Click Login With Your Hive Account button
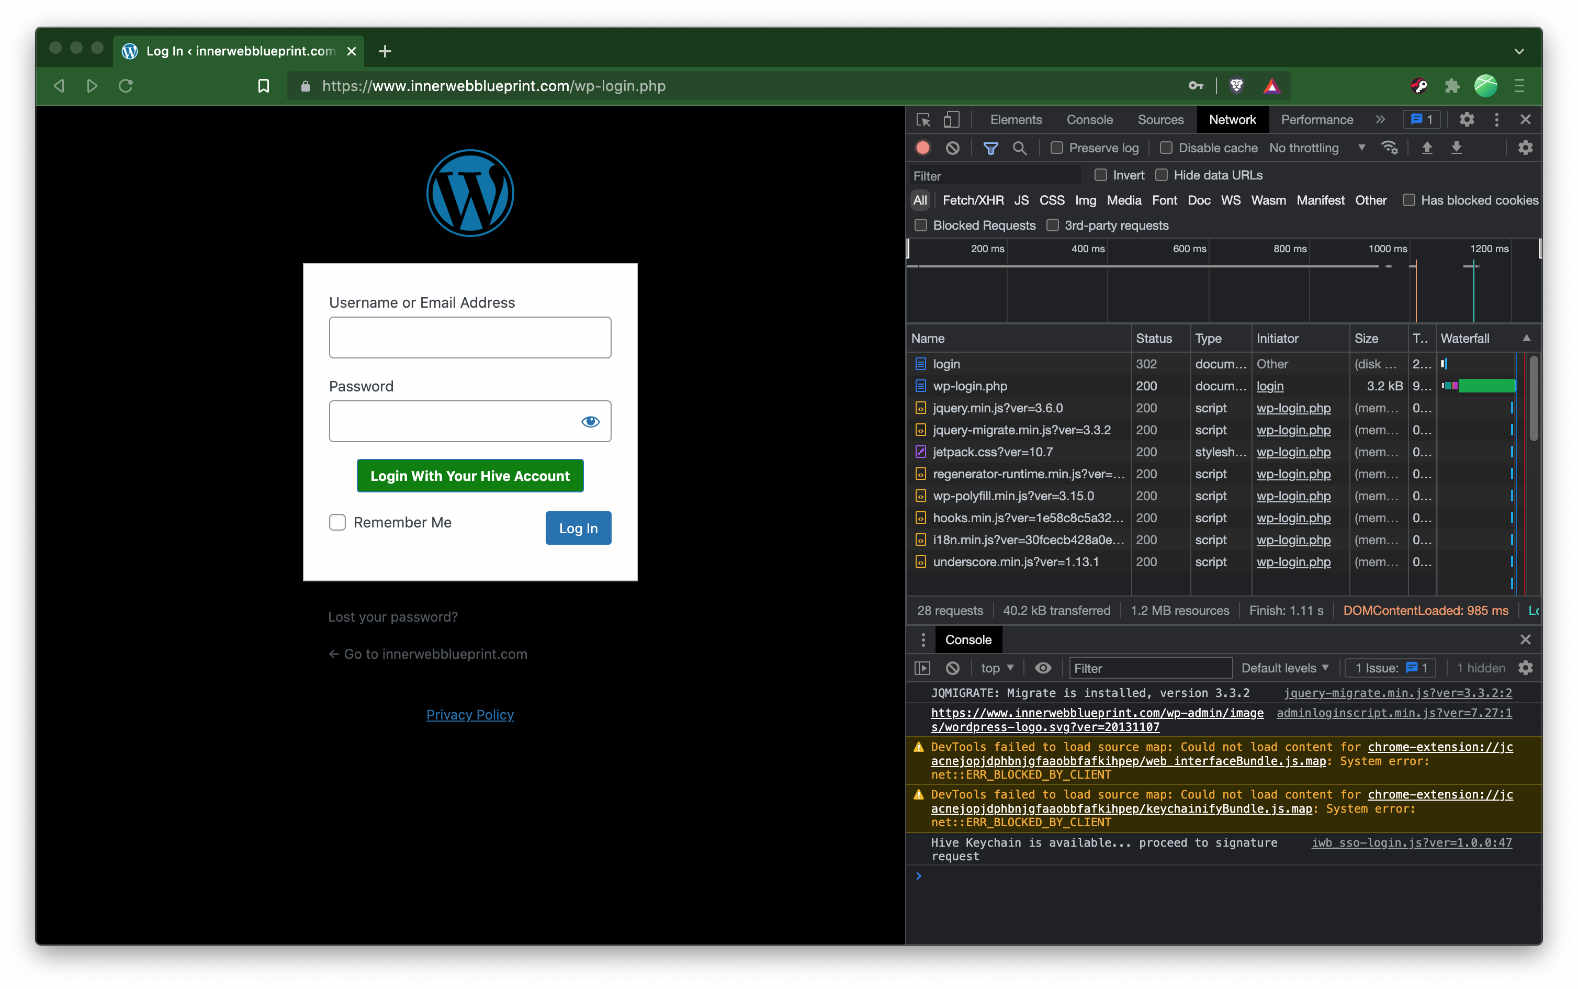 click(470, 476)
